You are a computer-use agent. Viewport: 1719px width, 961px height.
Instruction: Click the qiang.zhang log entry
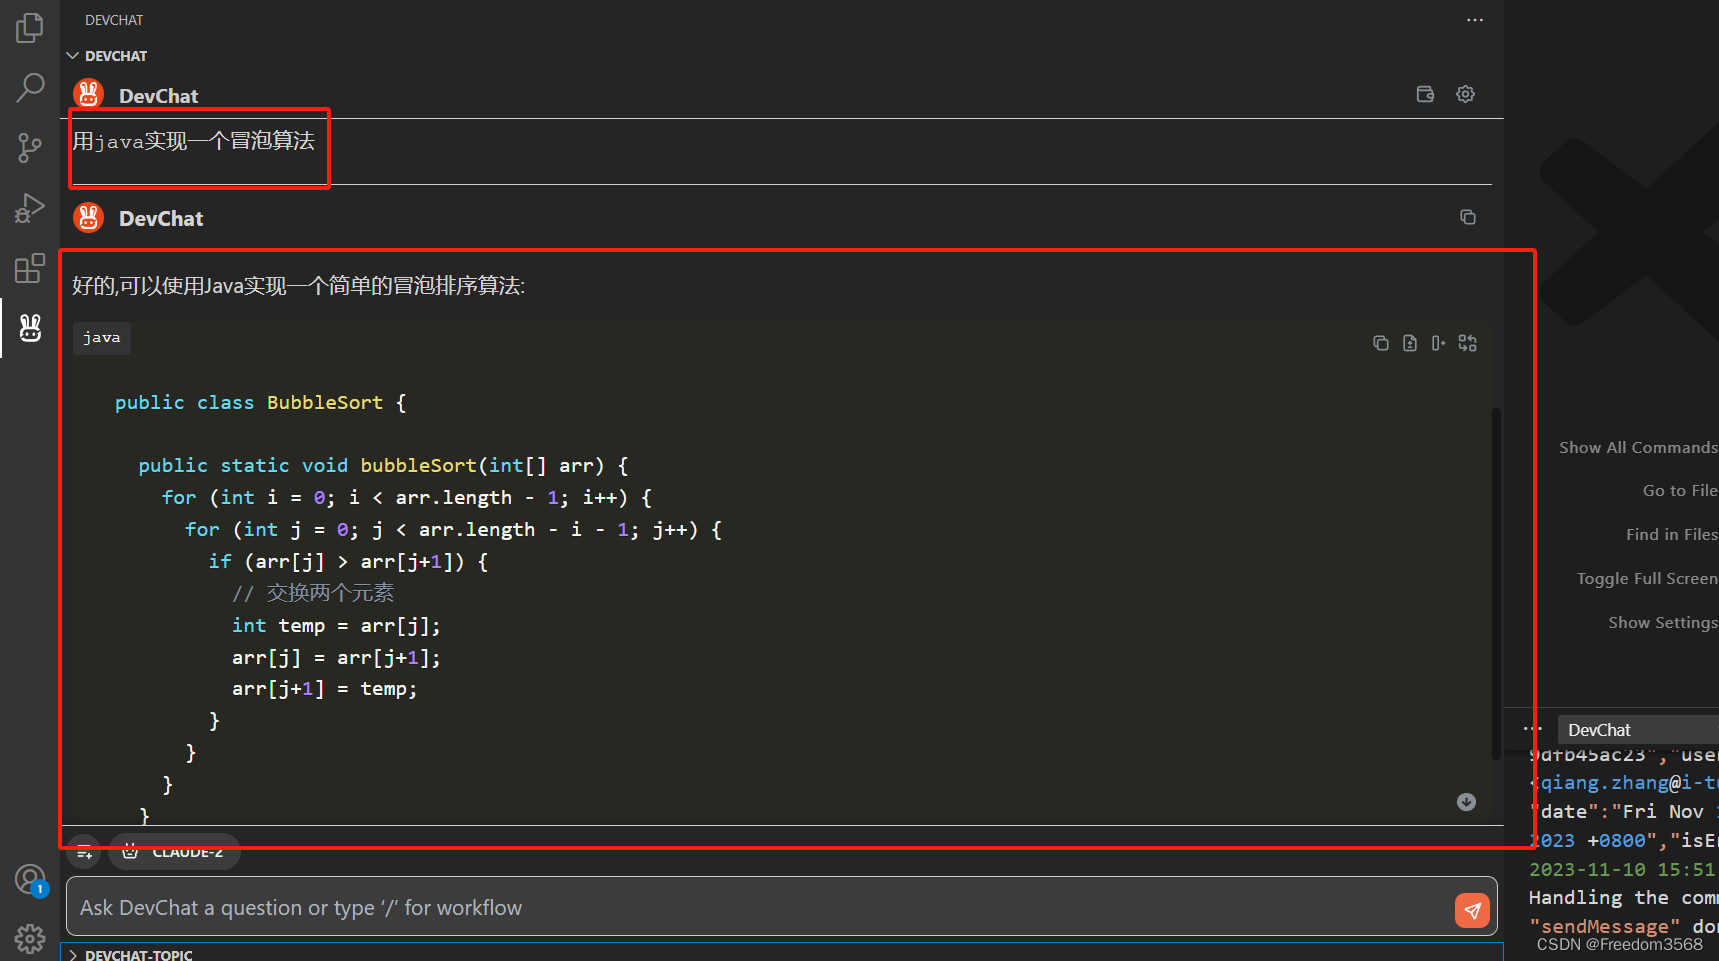point(1623,783)
